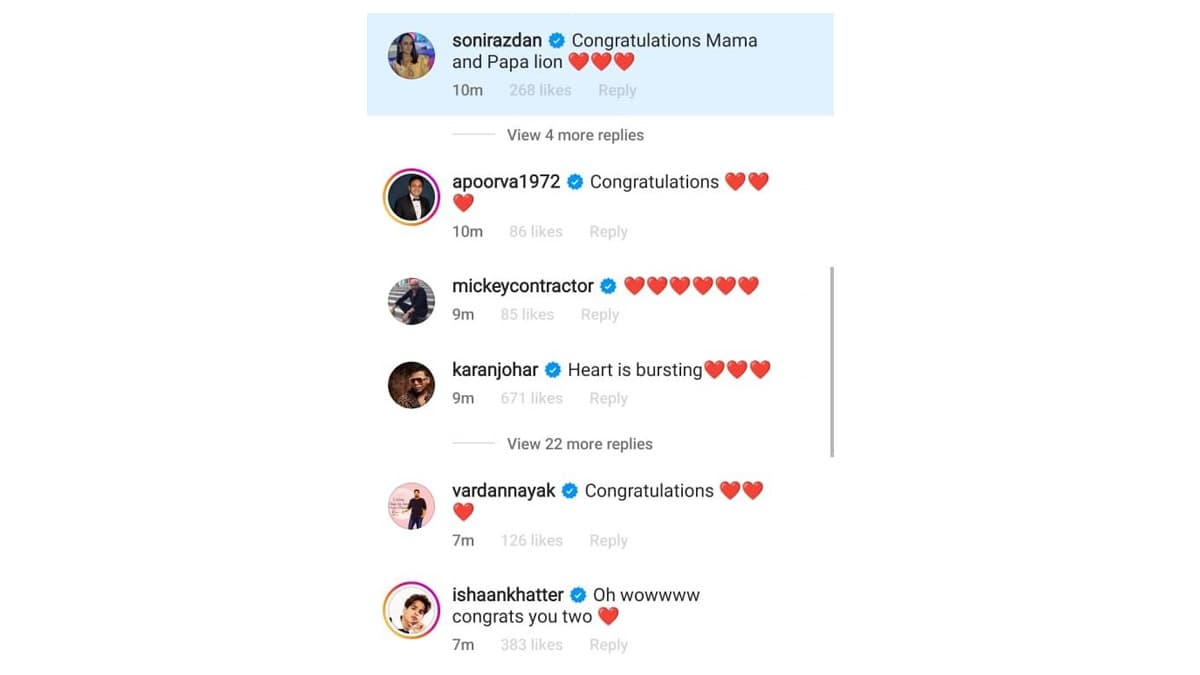The height and width of the screenshot is (675, 1200).
Task: View 268 likes on sonirazdan's comment
Action: pyautogui.click(x=540, y=90)
